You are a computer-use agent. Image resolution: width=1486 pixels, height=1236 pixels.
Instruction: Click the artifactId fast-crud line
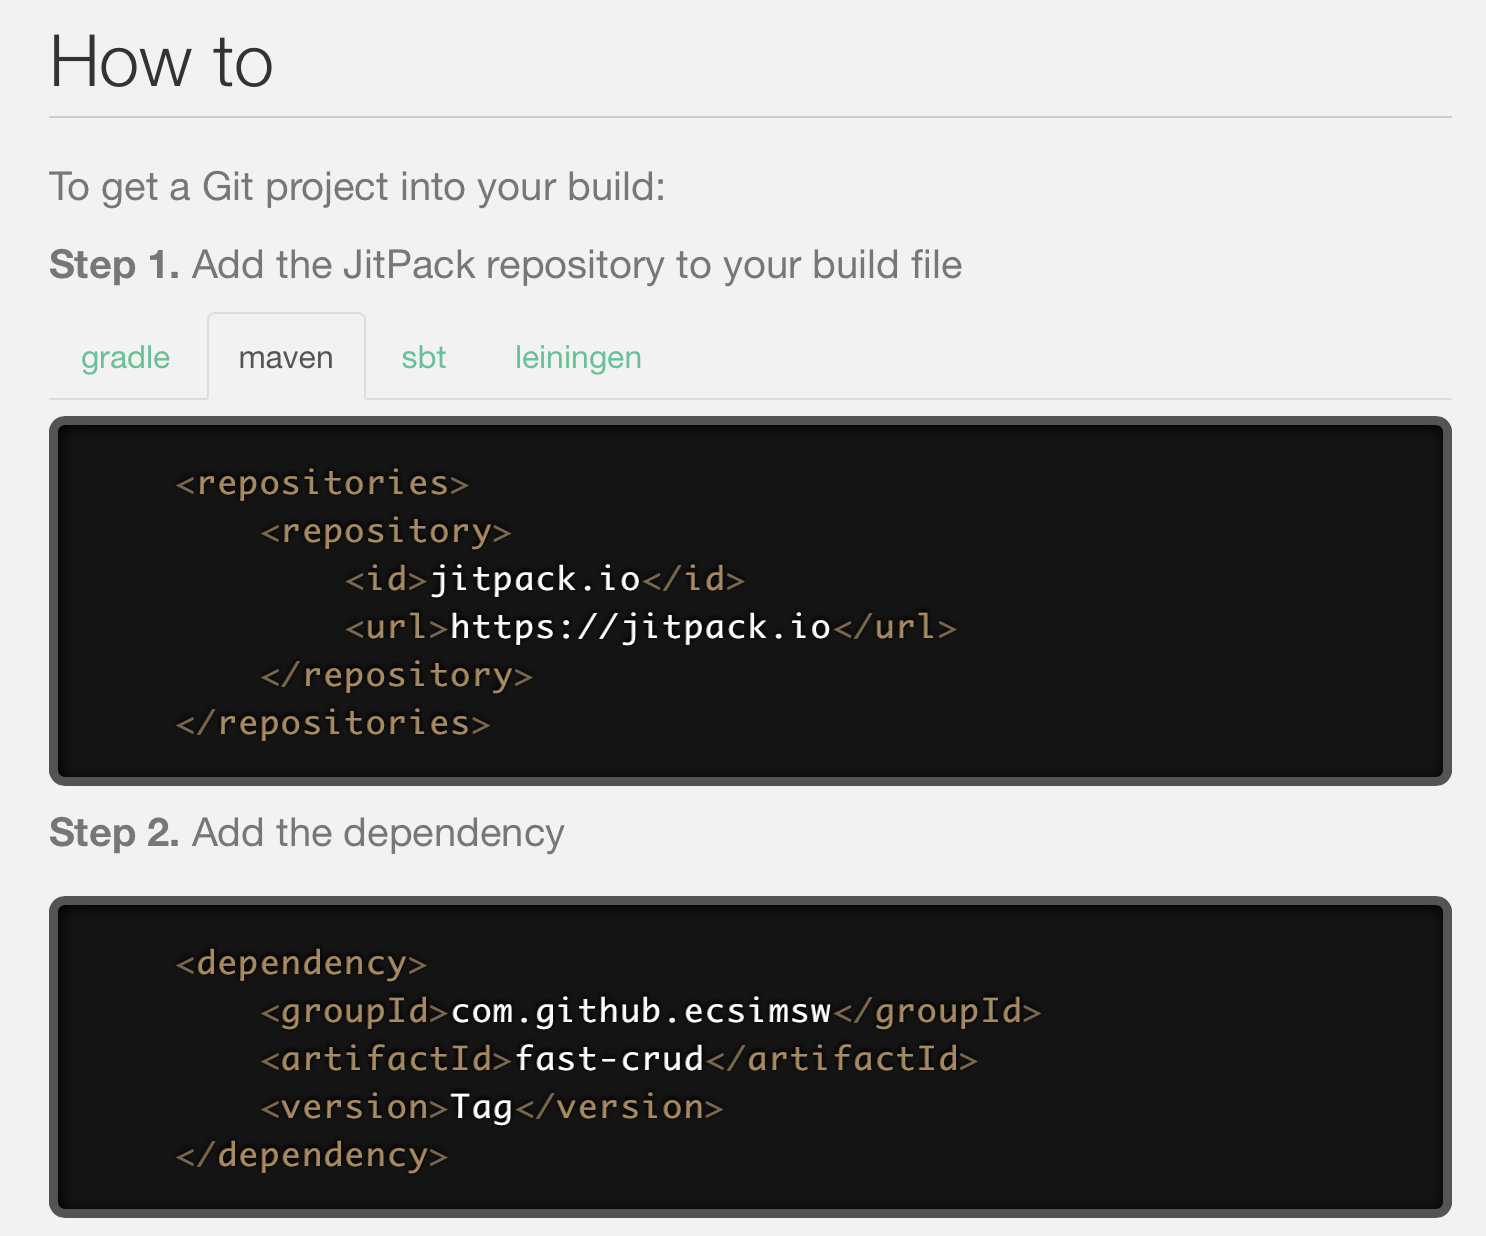[x=619, y=1059]
